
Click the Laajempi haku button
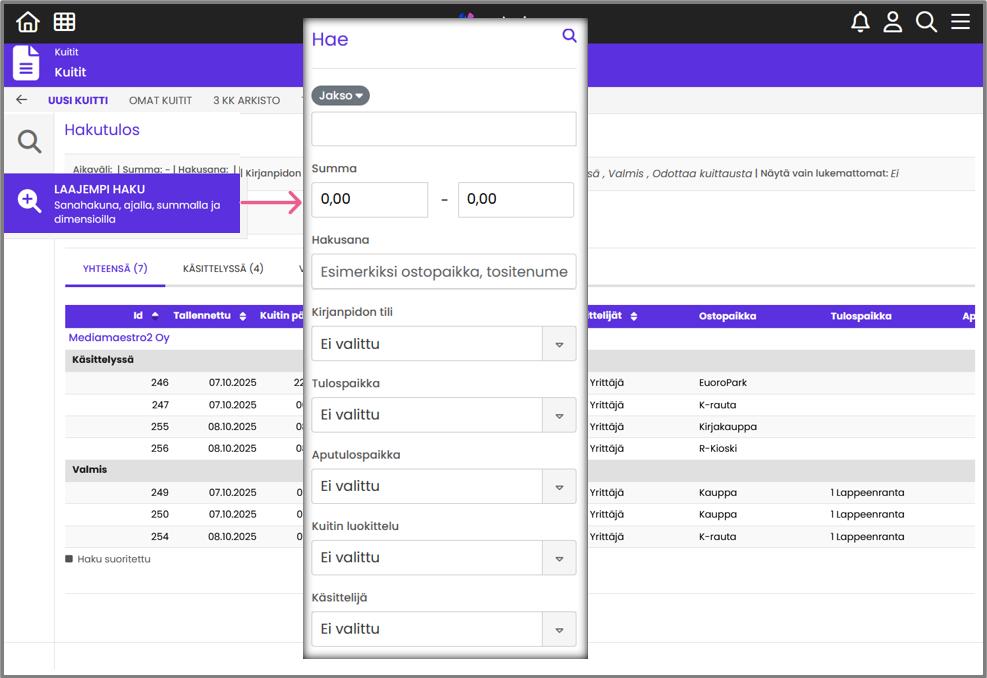pyautogui.click(x=122, y=204)
